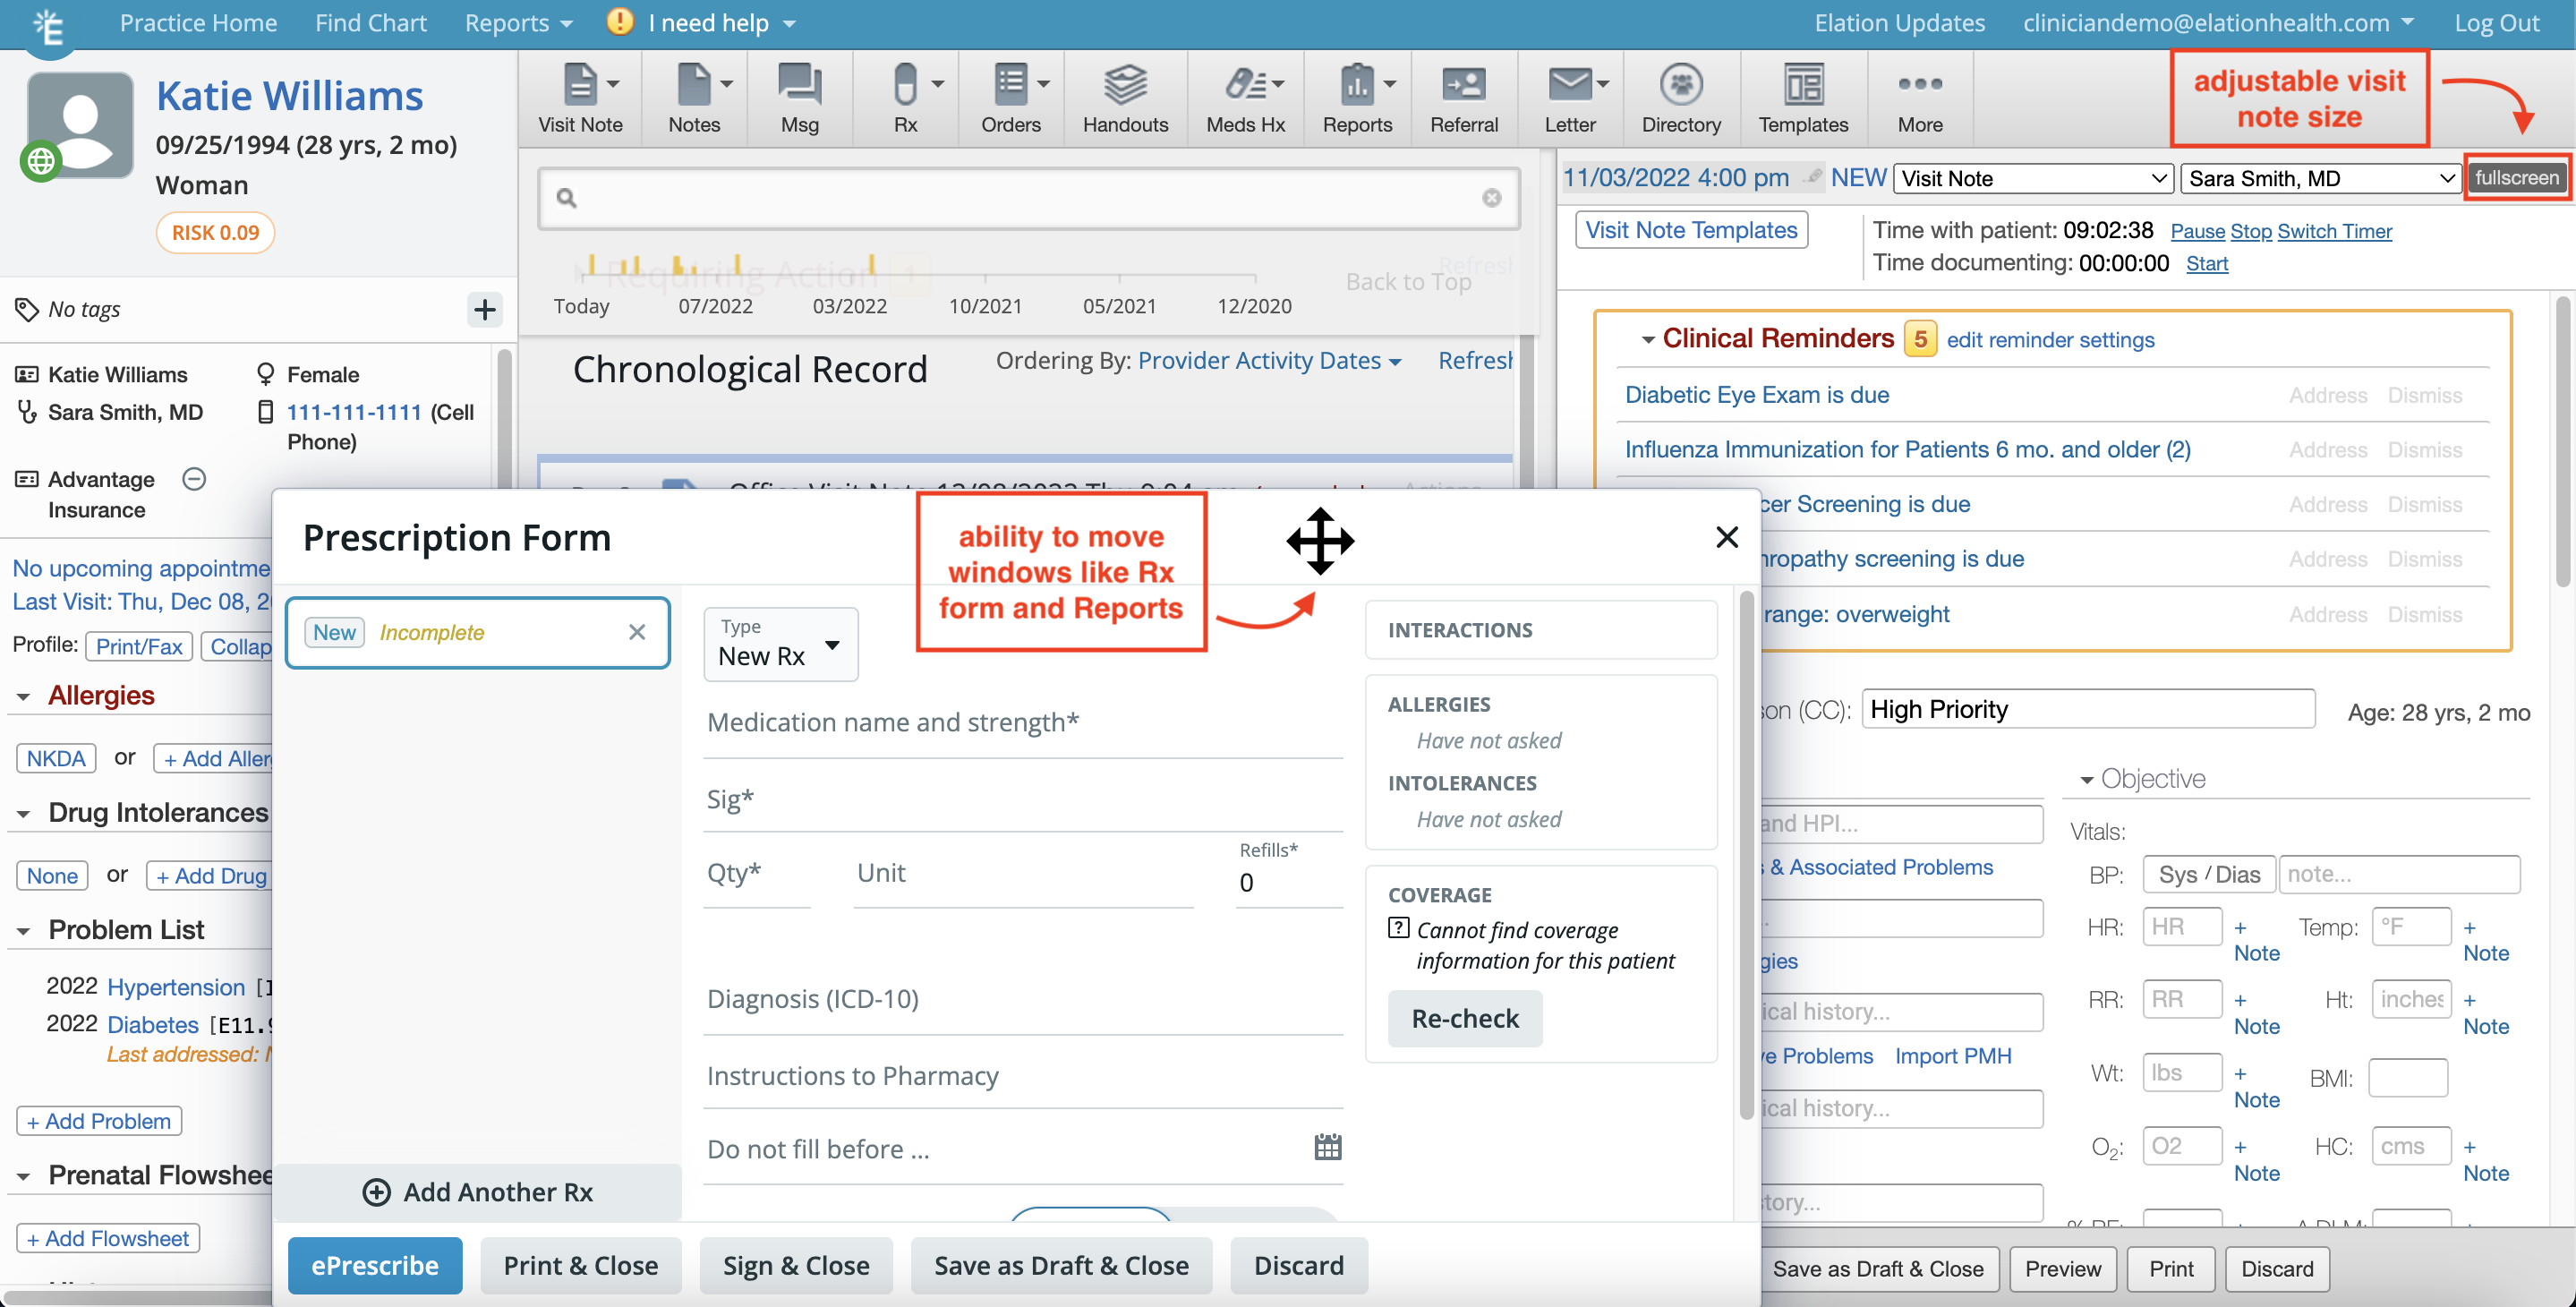Open the Sara Smith, MD provider dropdown
The width and height of the screenshot is (2576, 1307).
2320,178
